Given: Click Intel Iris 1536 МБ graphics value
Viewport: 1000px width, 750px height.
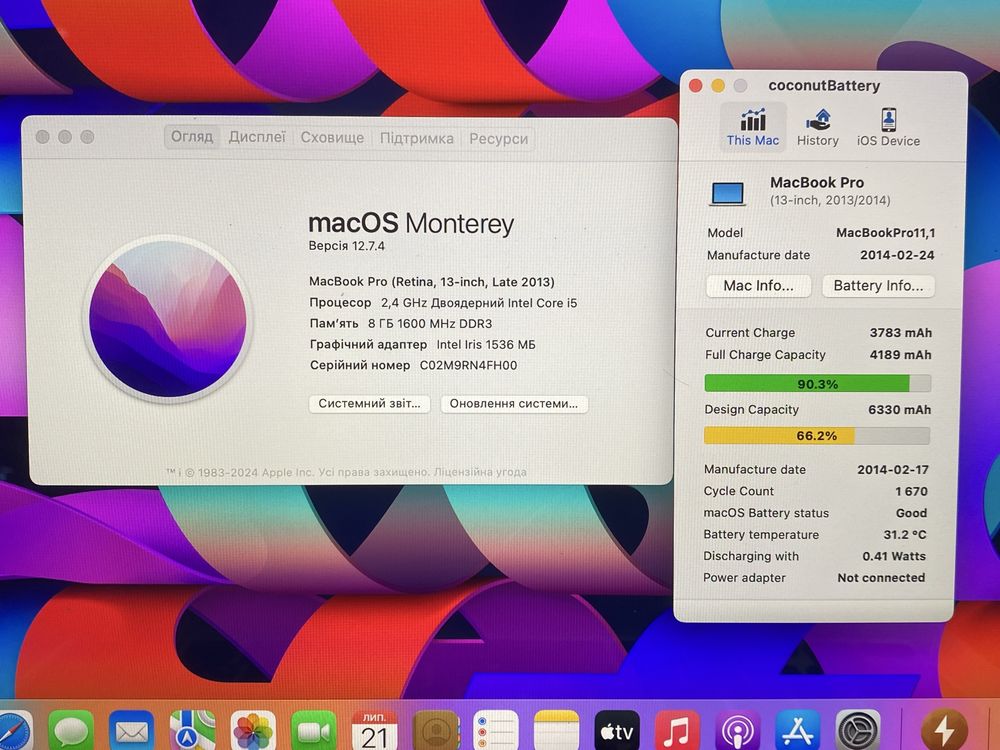Looking at the screenshot, I should click(486, 345).
